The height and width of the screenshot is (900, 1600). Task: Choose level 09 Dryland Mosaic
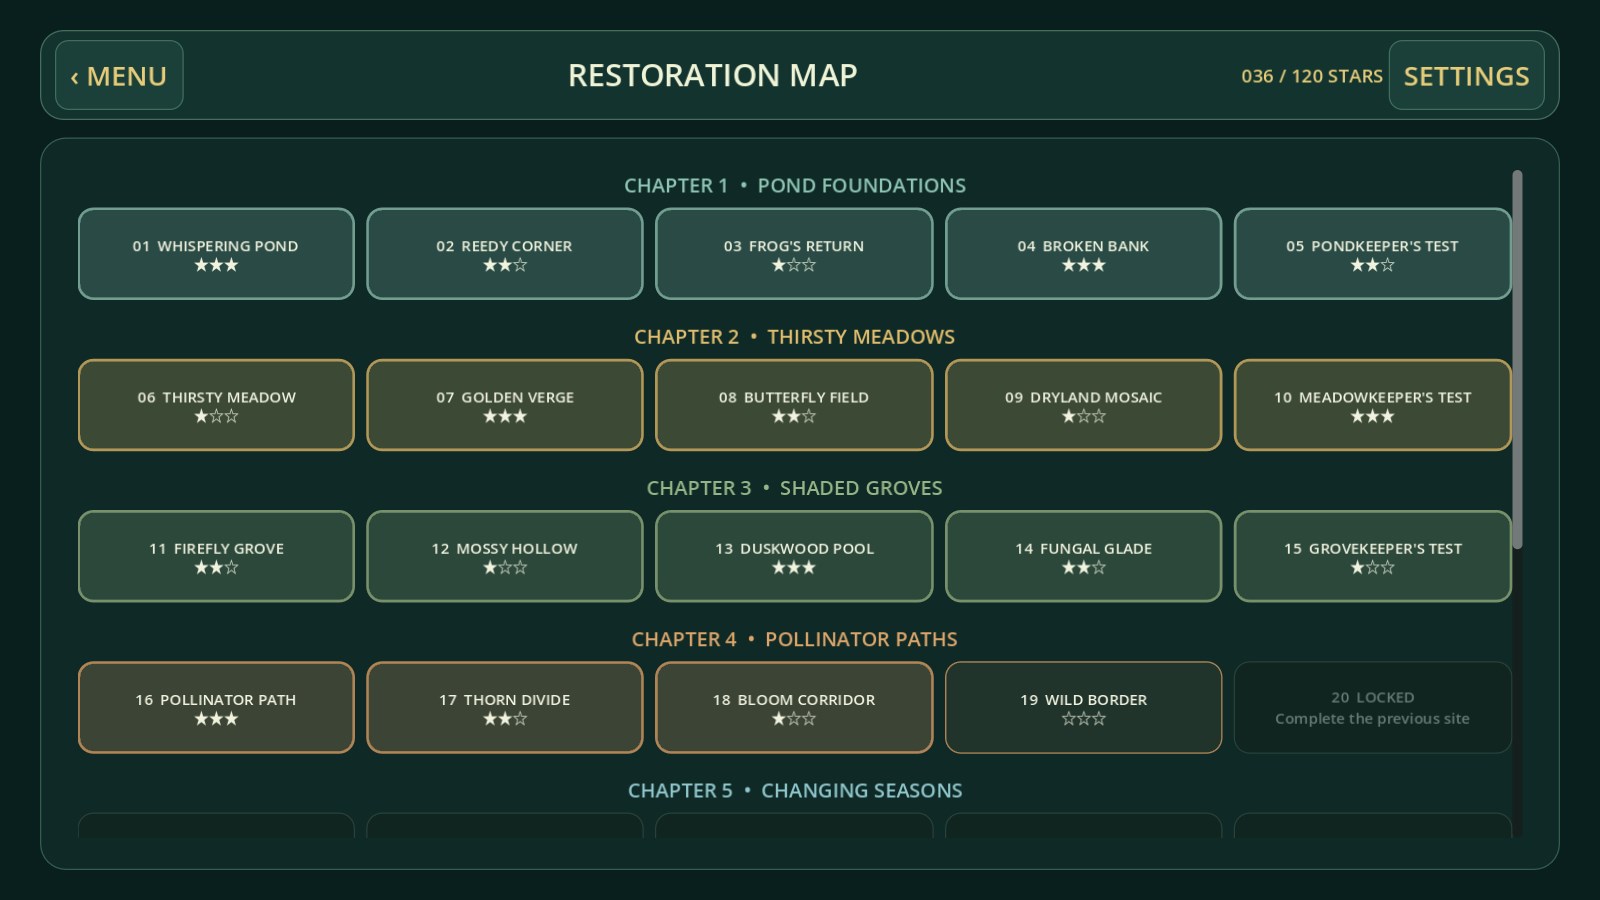pyautogui.click(x=1083, y=405)
